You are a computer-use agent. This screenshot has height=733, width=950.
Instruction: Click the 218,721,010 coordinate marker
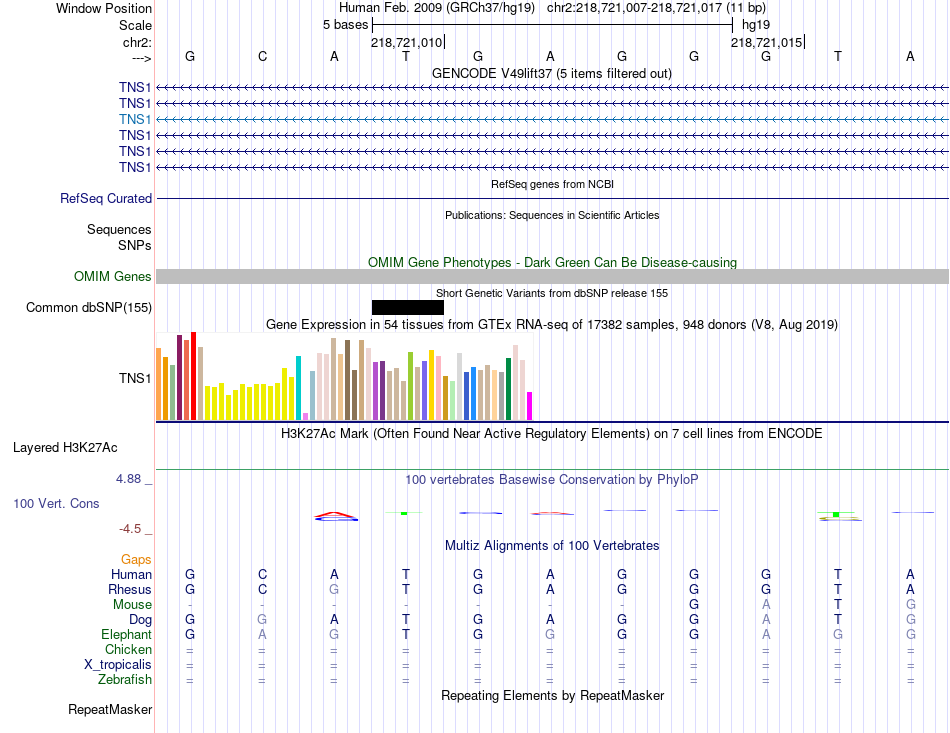pyautogui.click(x=407, y=42)
